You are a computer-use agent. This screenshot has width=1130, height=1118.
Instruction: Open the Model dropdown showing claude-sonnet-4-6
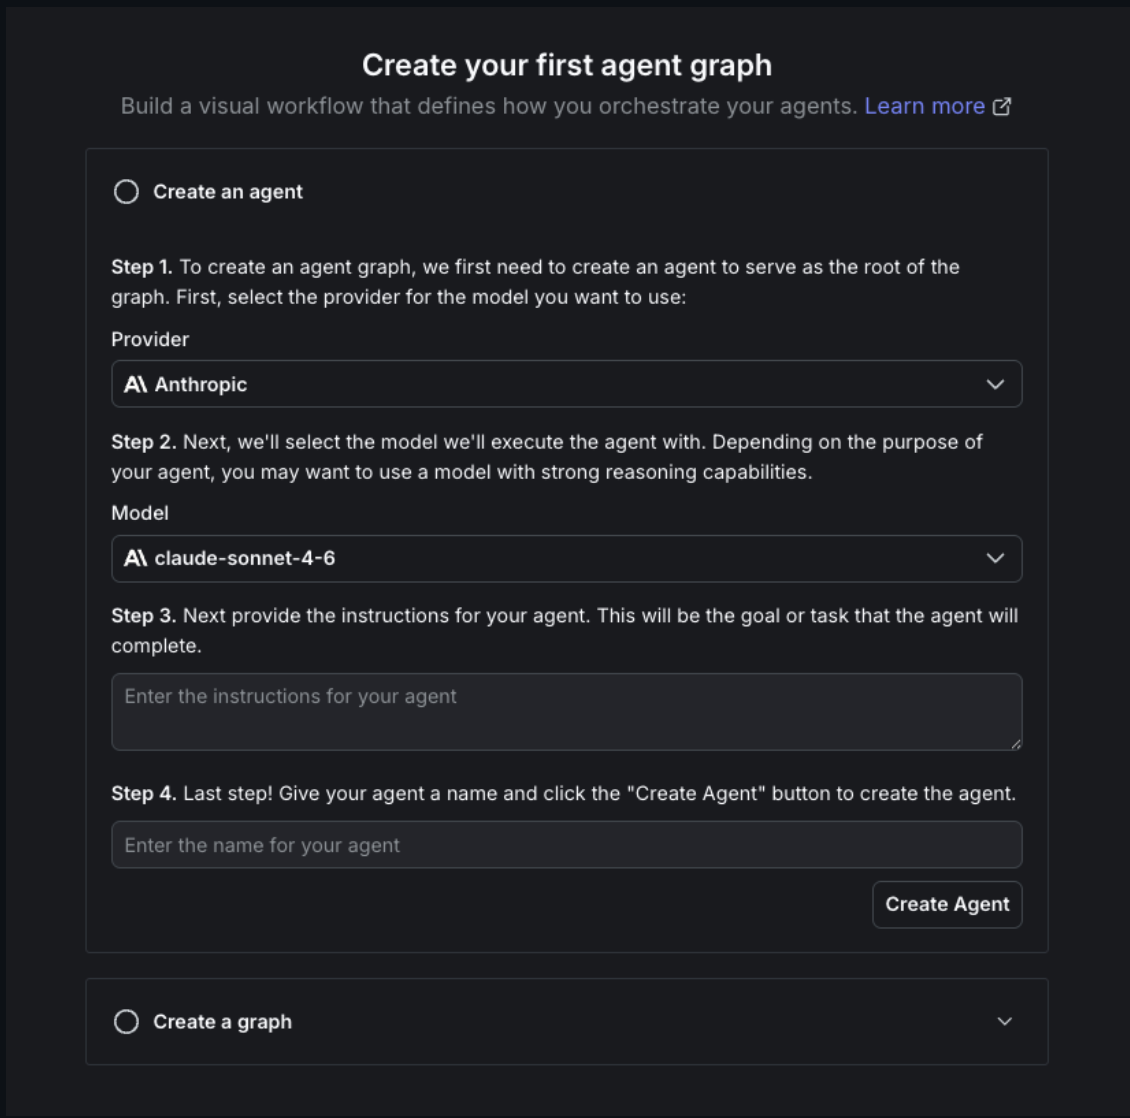[x=566, y=559]
